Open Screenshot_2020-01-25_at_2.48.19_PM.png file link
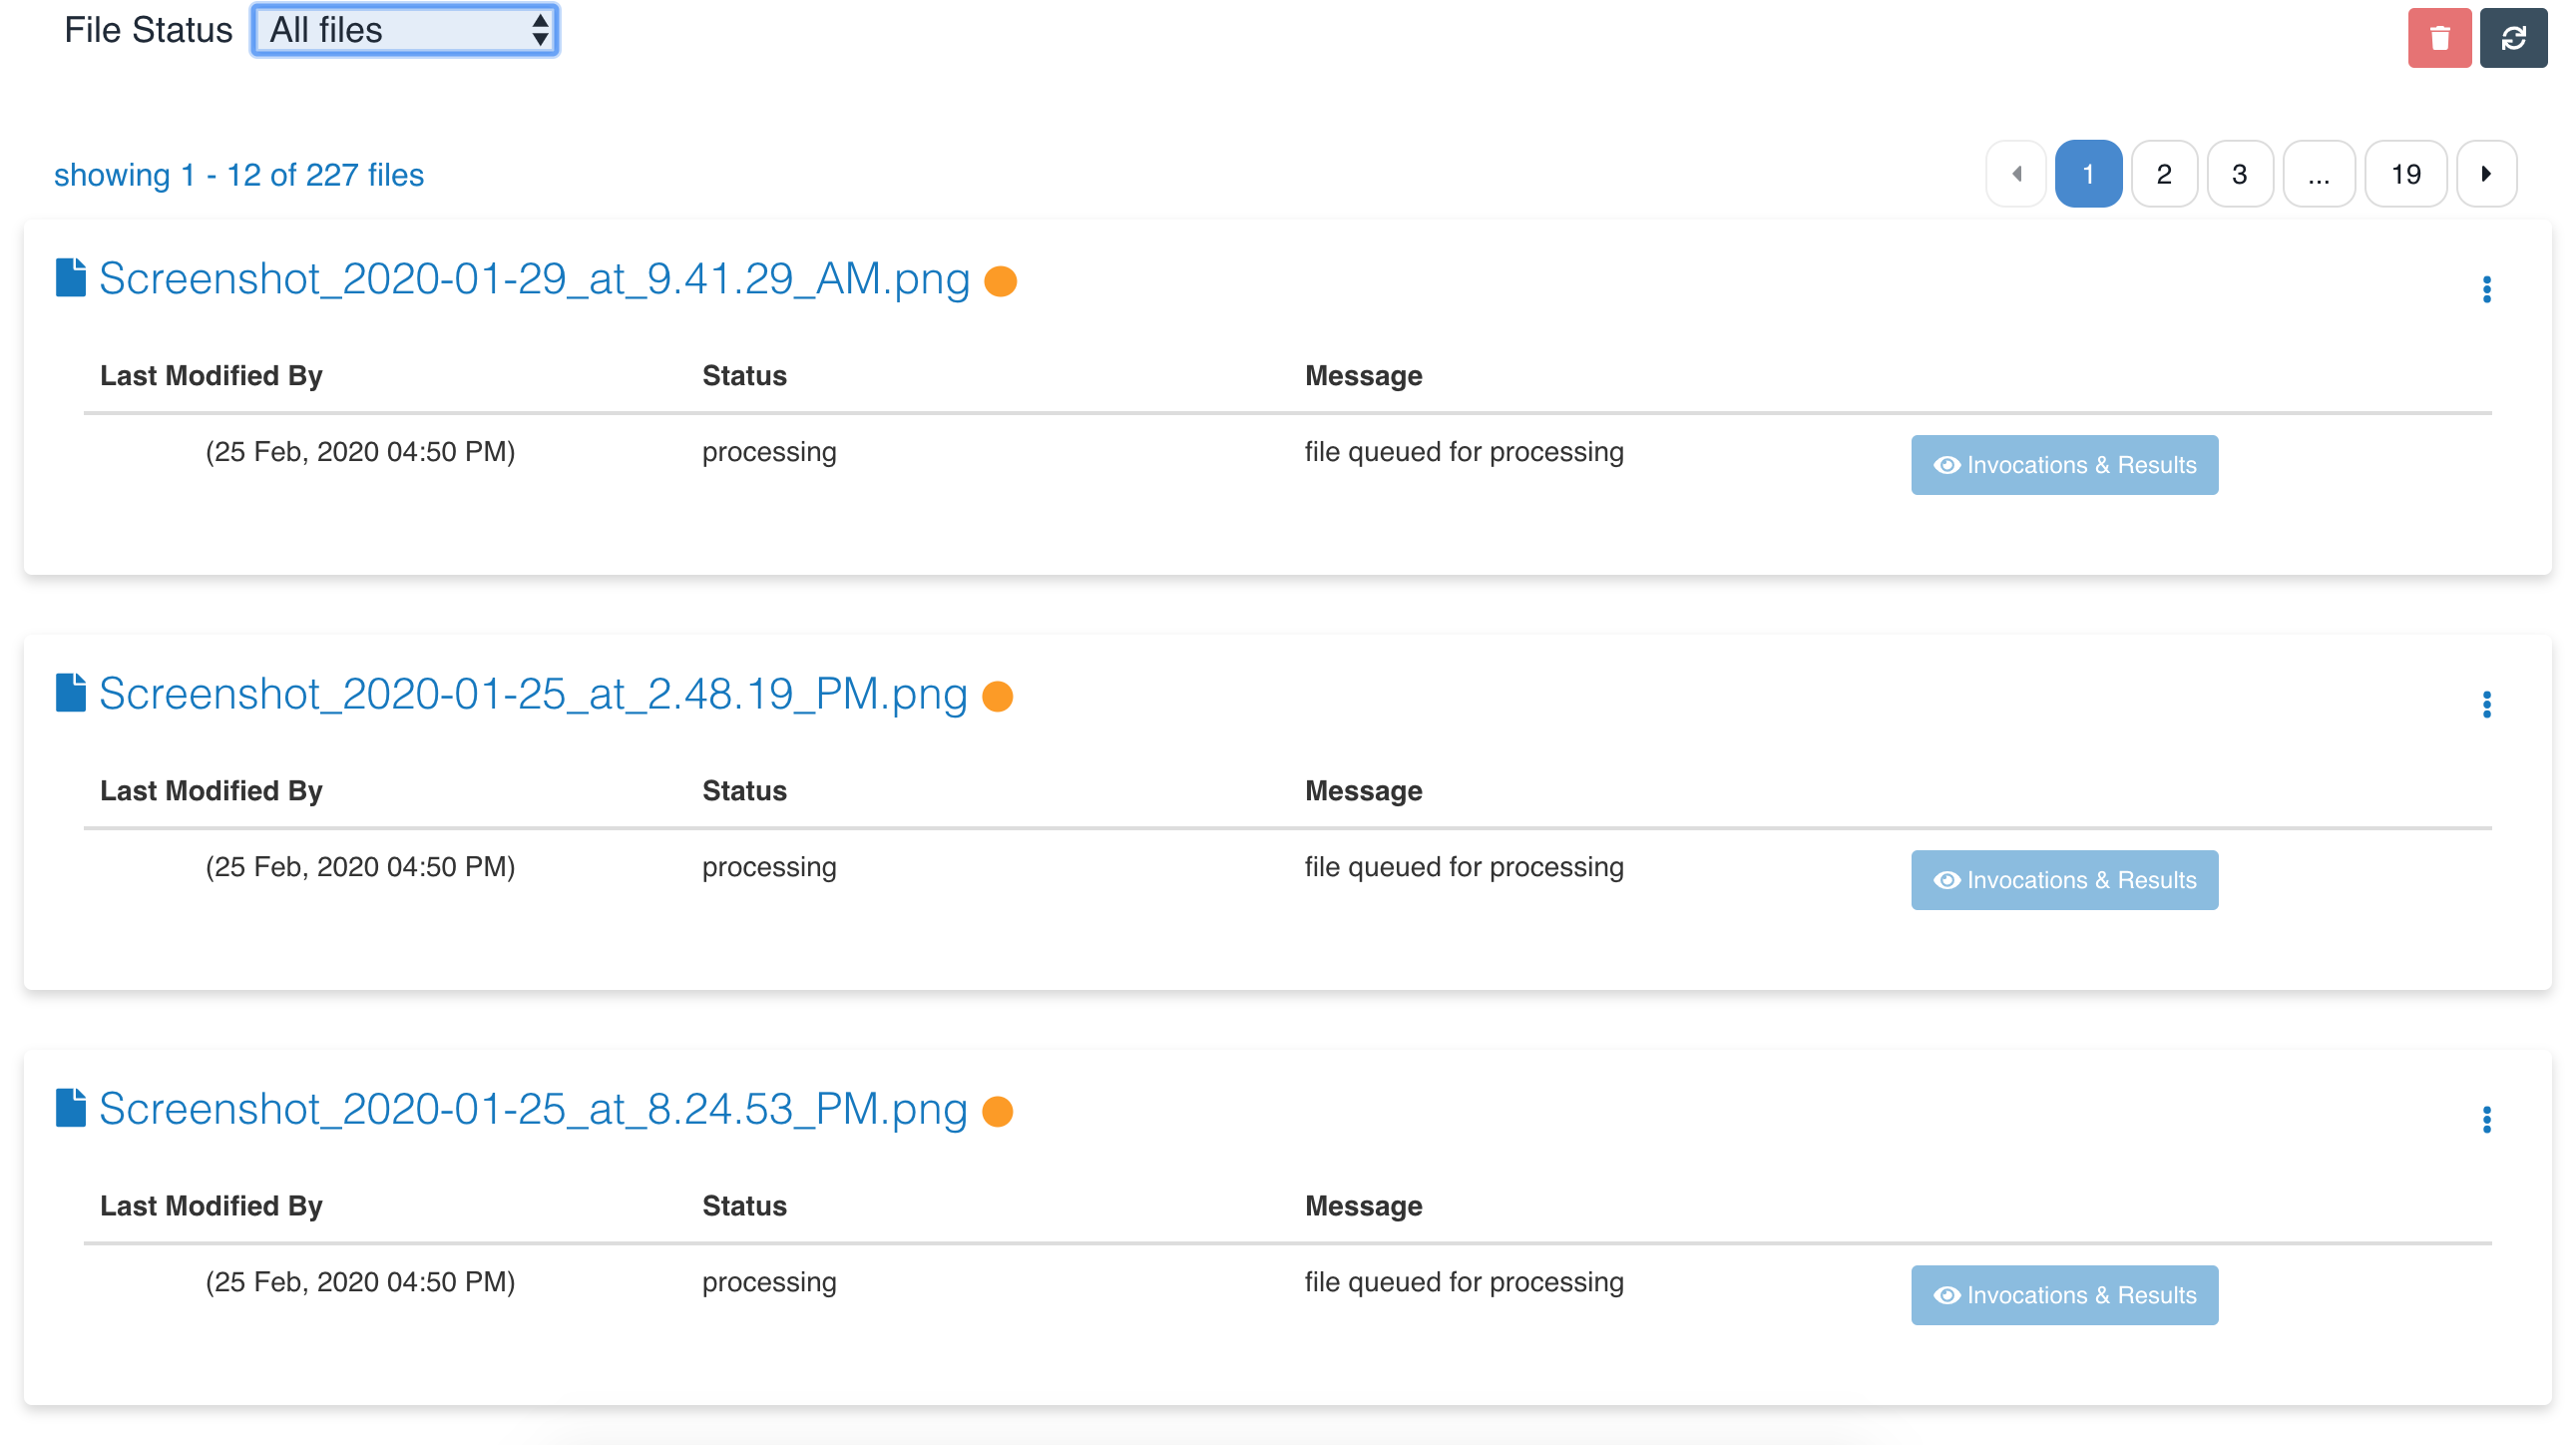 coord(533,694)
